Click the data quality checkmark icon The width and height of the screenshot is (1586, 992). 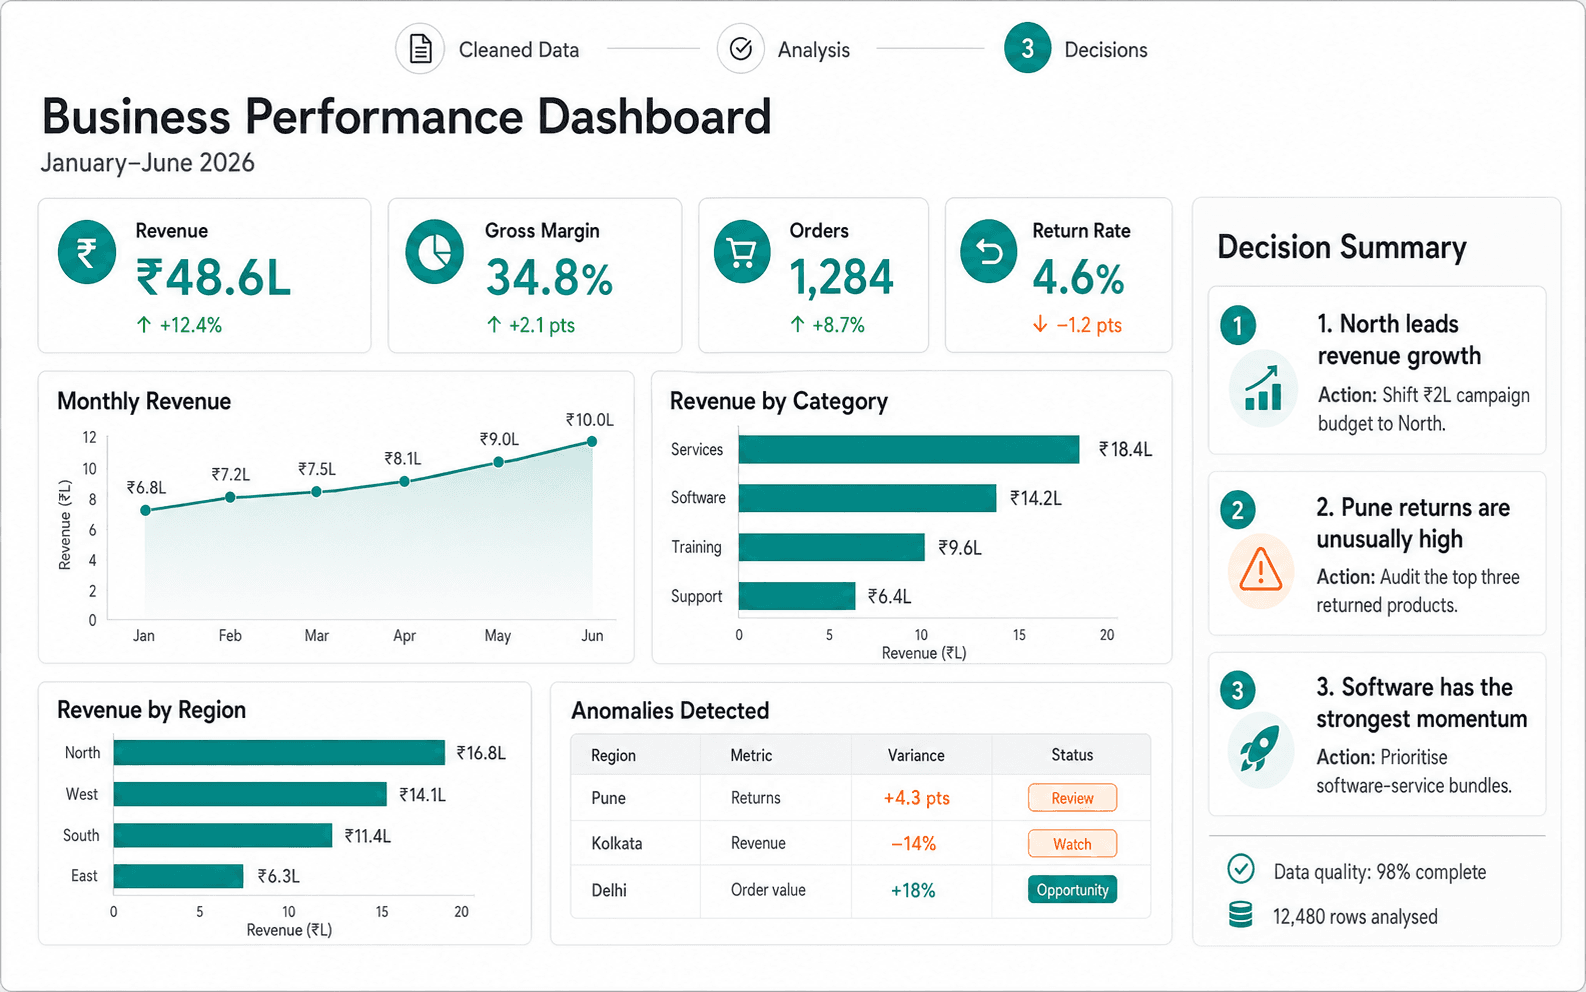(x=1241, y=869)
